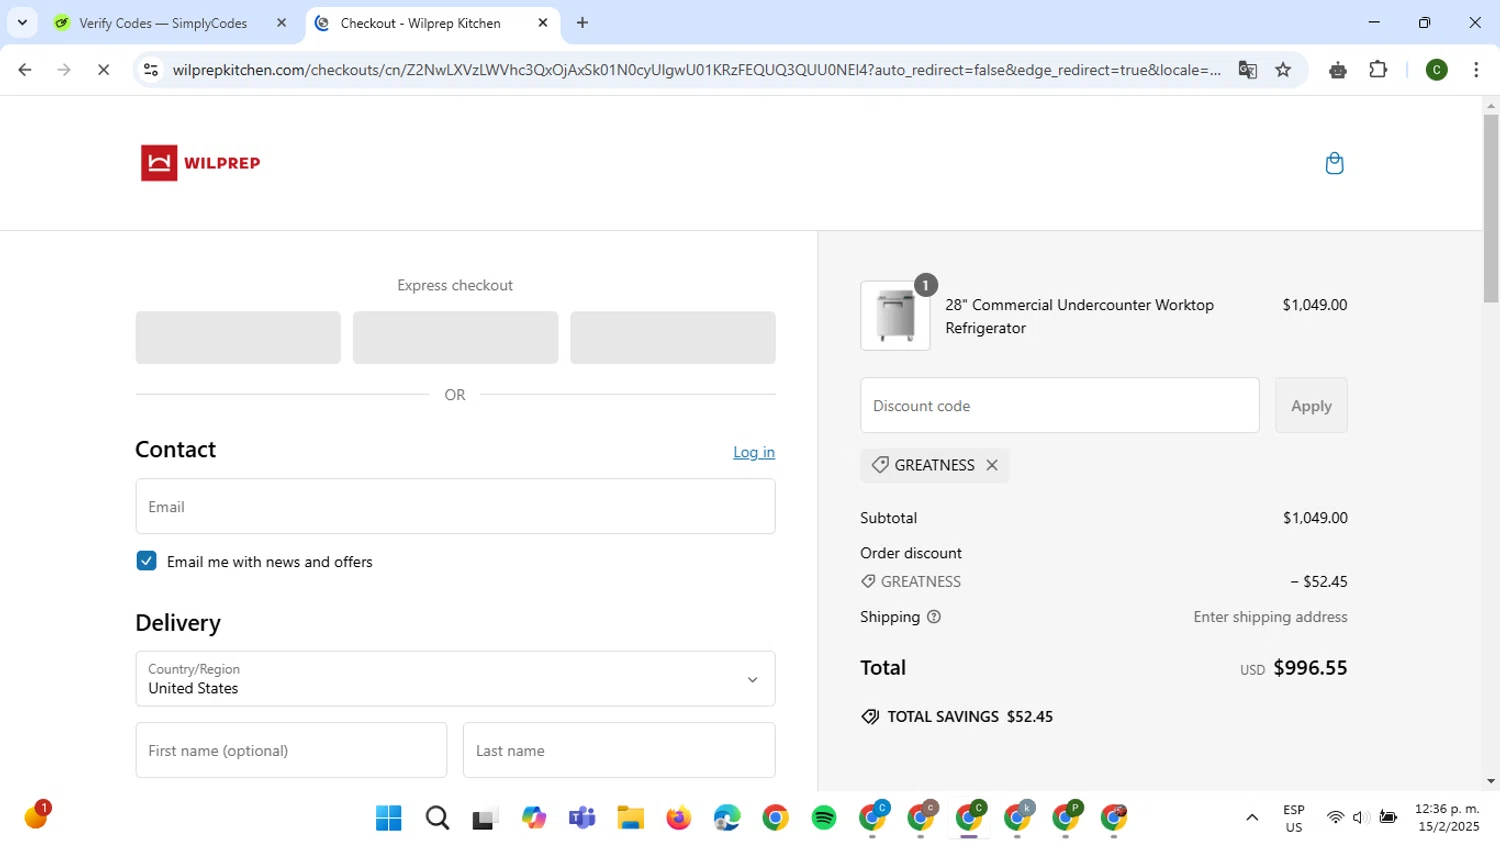The height and width of the screenshot is (843, 1500).
Task: Click the first express checkout button
Action: (x=238, y=337)
